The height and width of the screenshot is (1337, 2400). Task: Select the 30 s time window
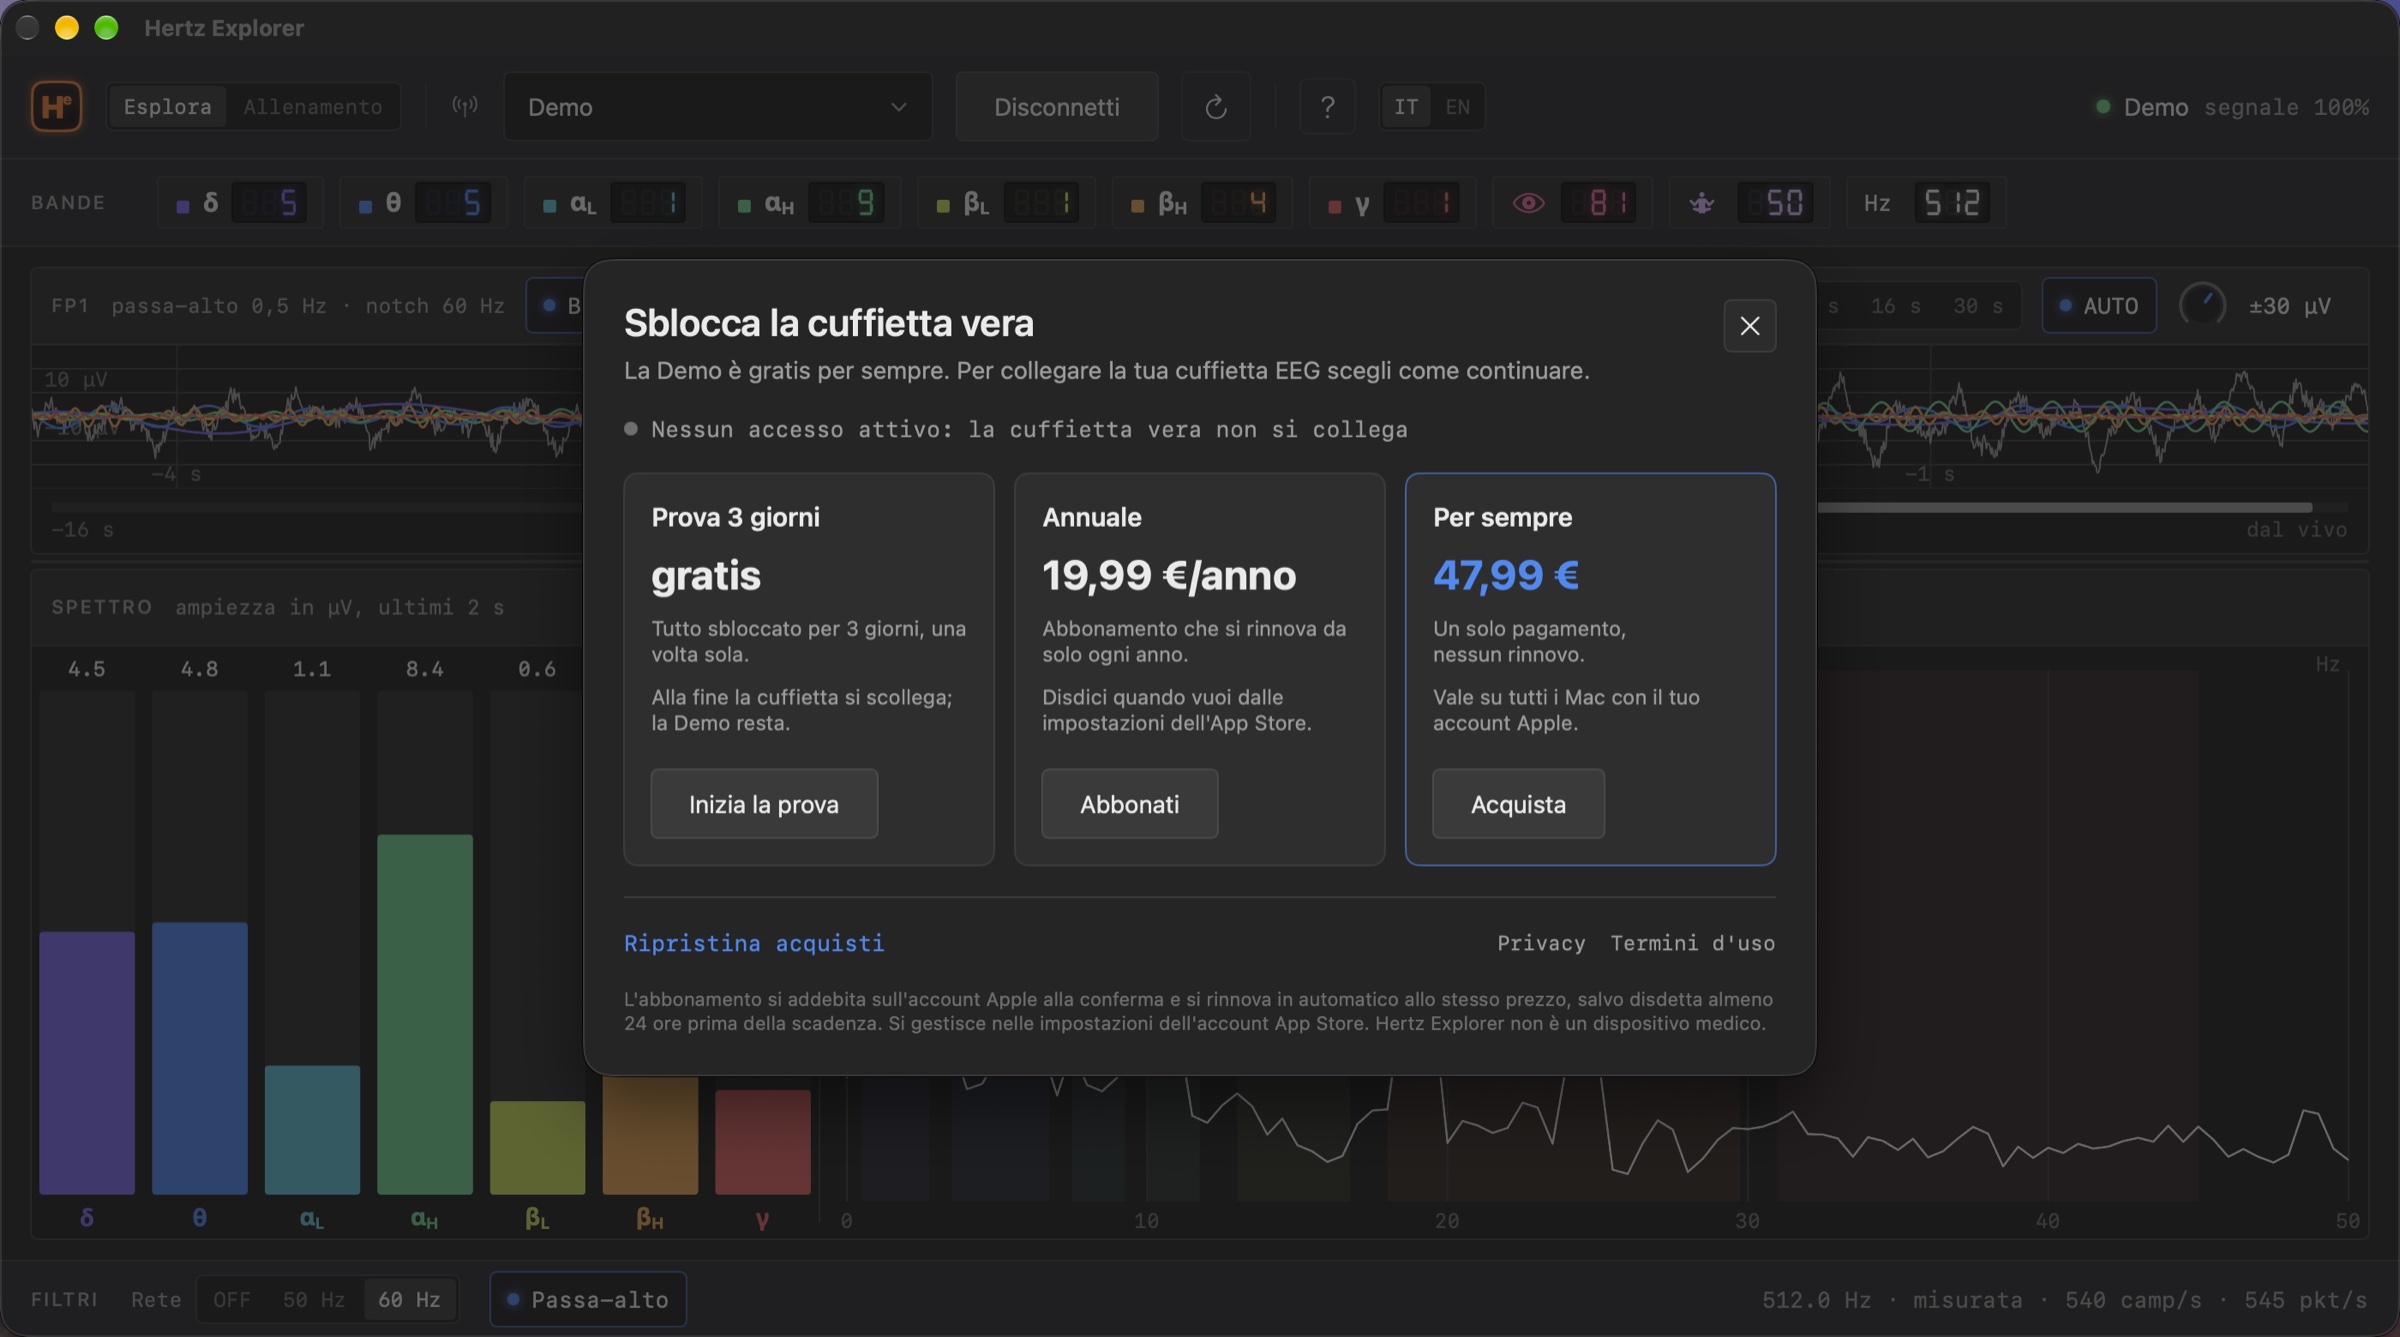1977,305
